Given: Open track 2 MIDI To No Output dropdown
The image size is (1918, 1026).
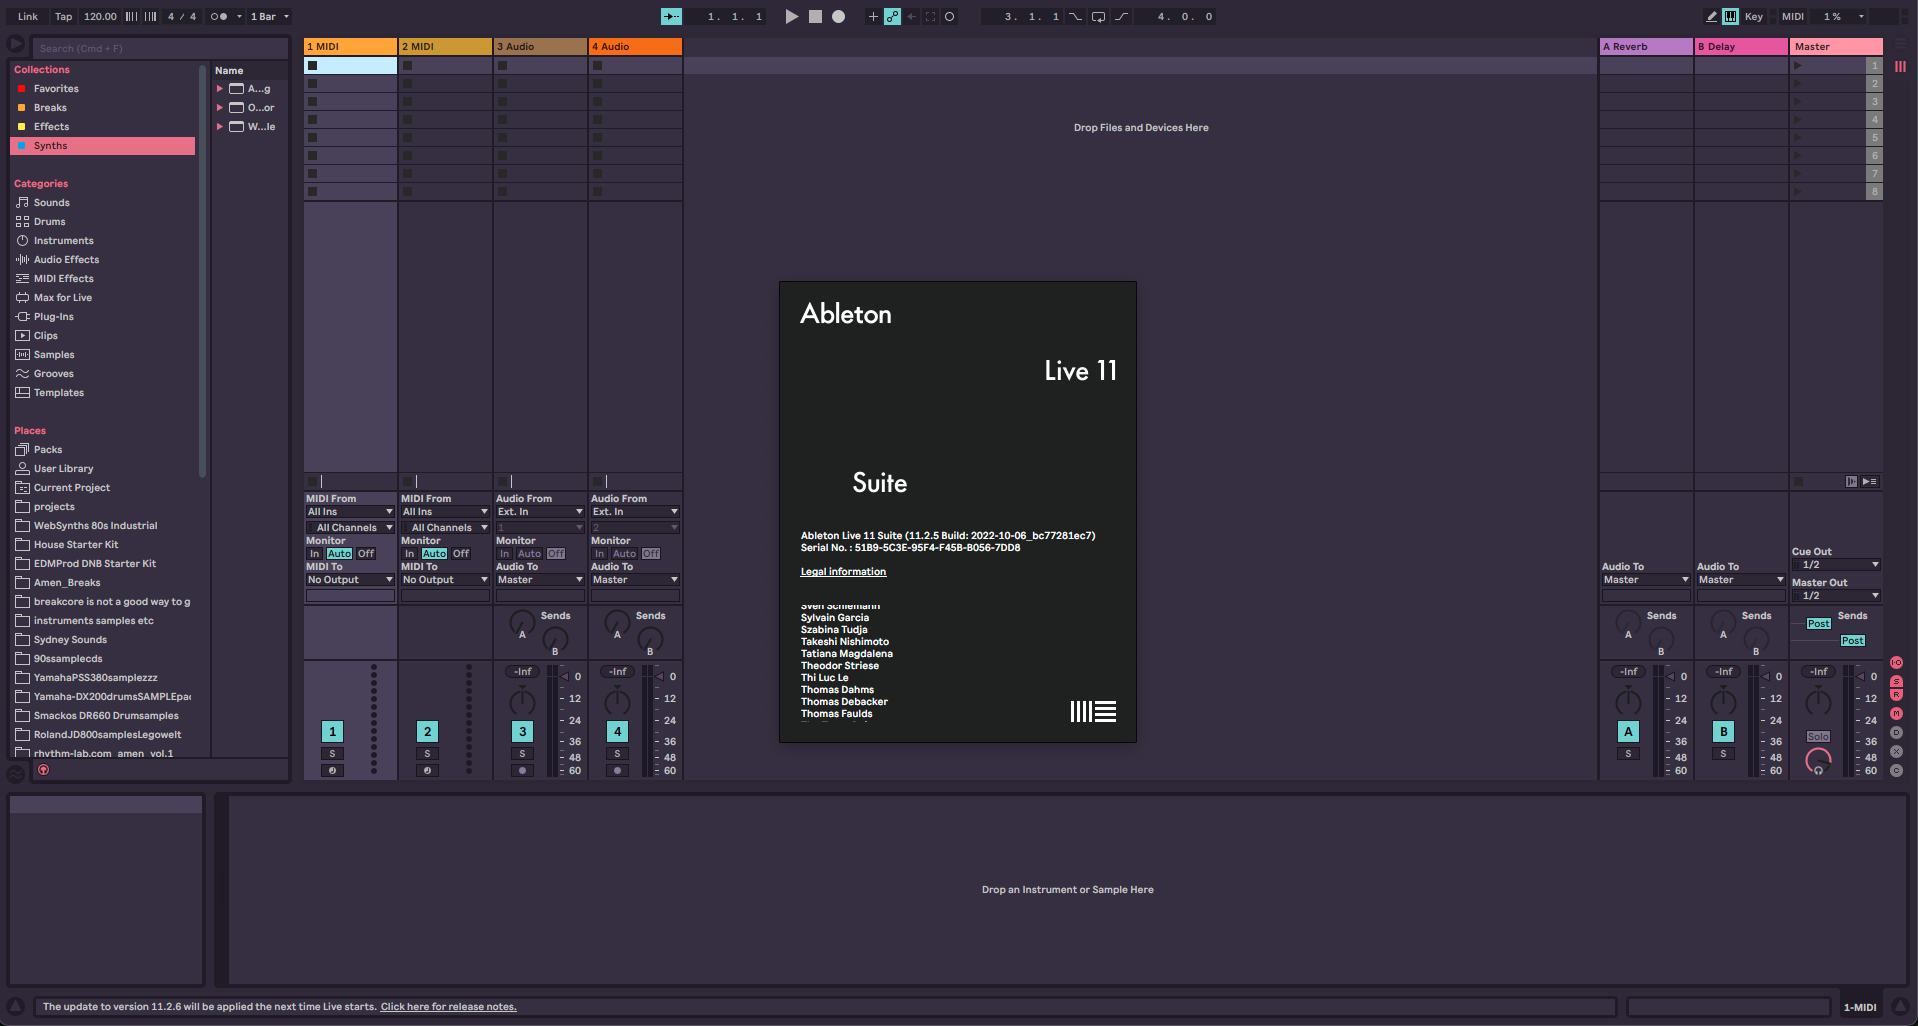Looking at the screenshot, I should [x=445, y=580].
